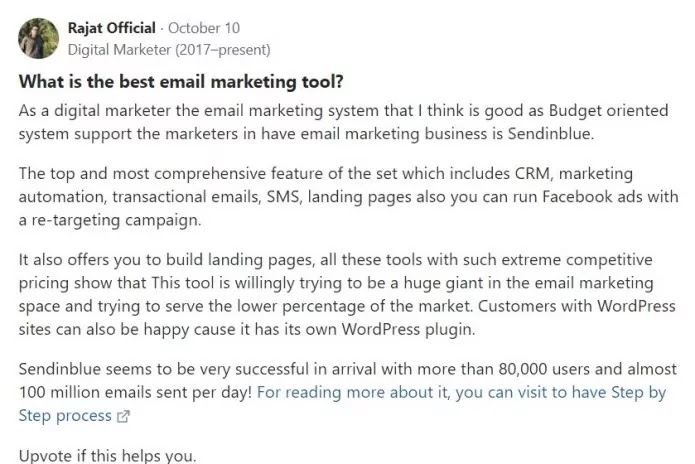Click the 'Step process' link text
Image resolution: width=695 pixels, height=464 pixels.
point(65,416)
